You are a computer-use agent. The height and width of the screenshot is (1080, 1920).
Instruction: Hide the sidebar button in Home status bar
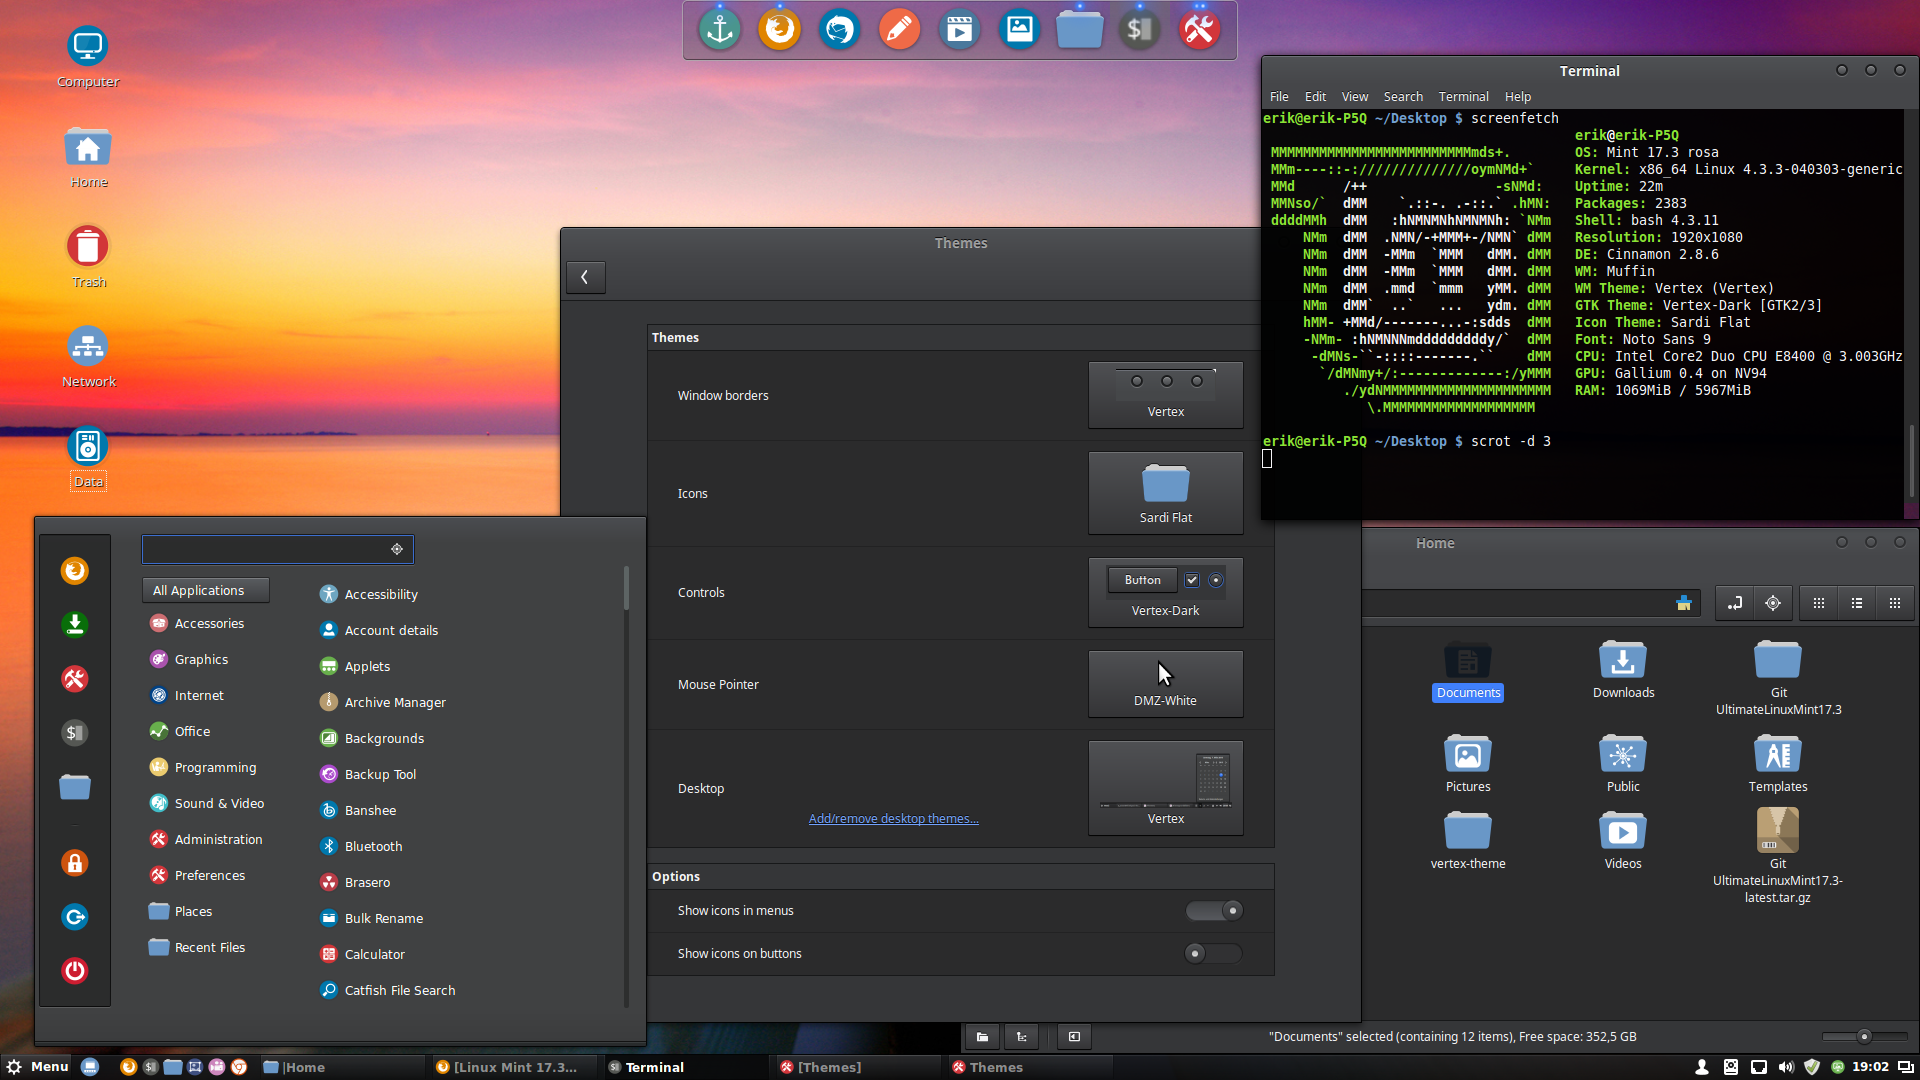pyautogui.click(x=1074, y=1037)
